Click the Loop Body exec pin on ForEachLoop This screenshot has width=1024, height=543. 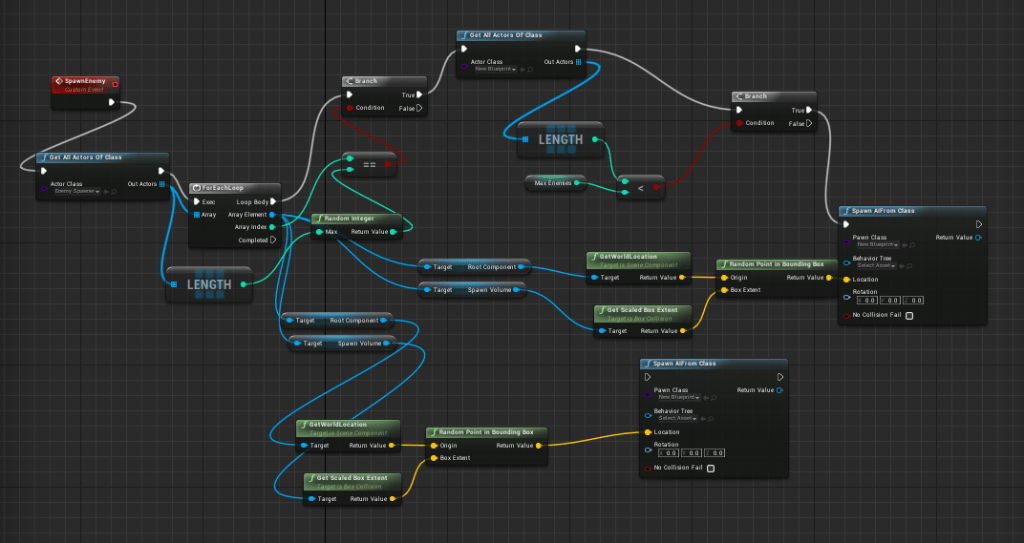point(273,201)
